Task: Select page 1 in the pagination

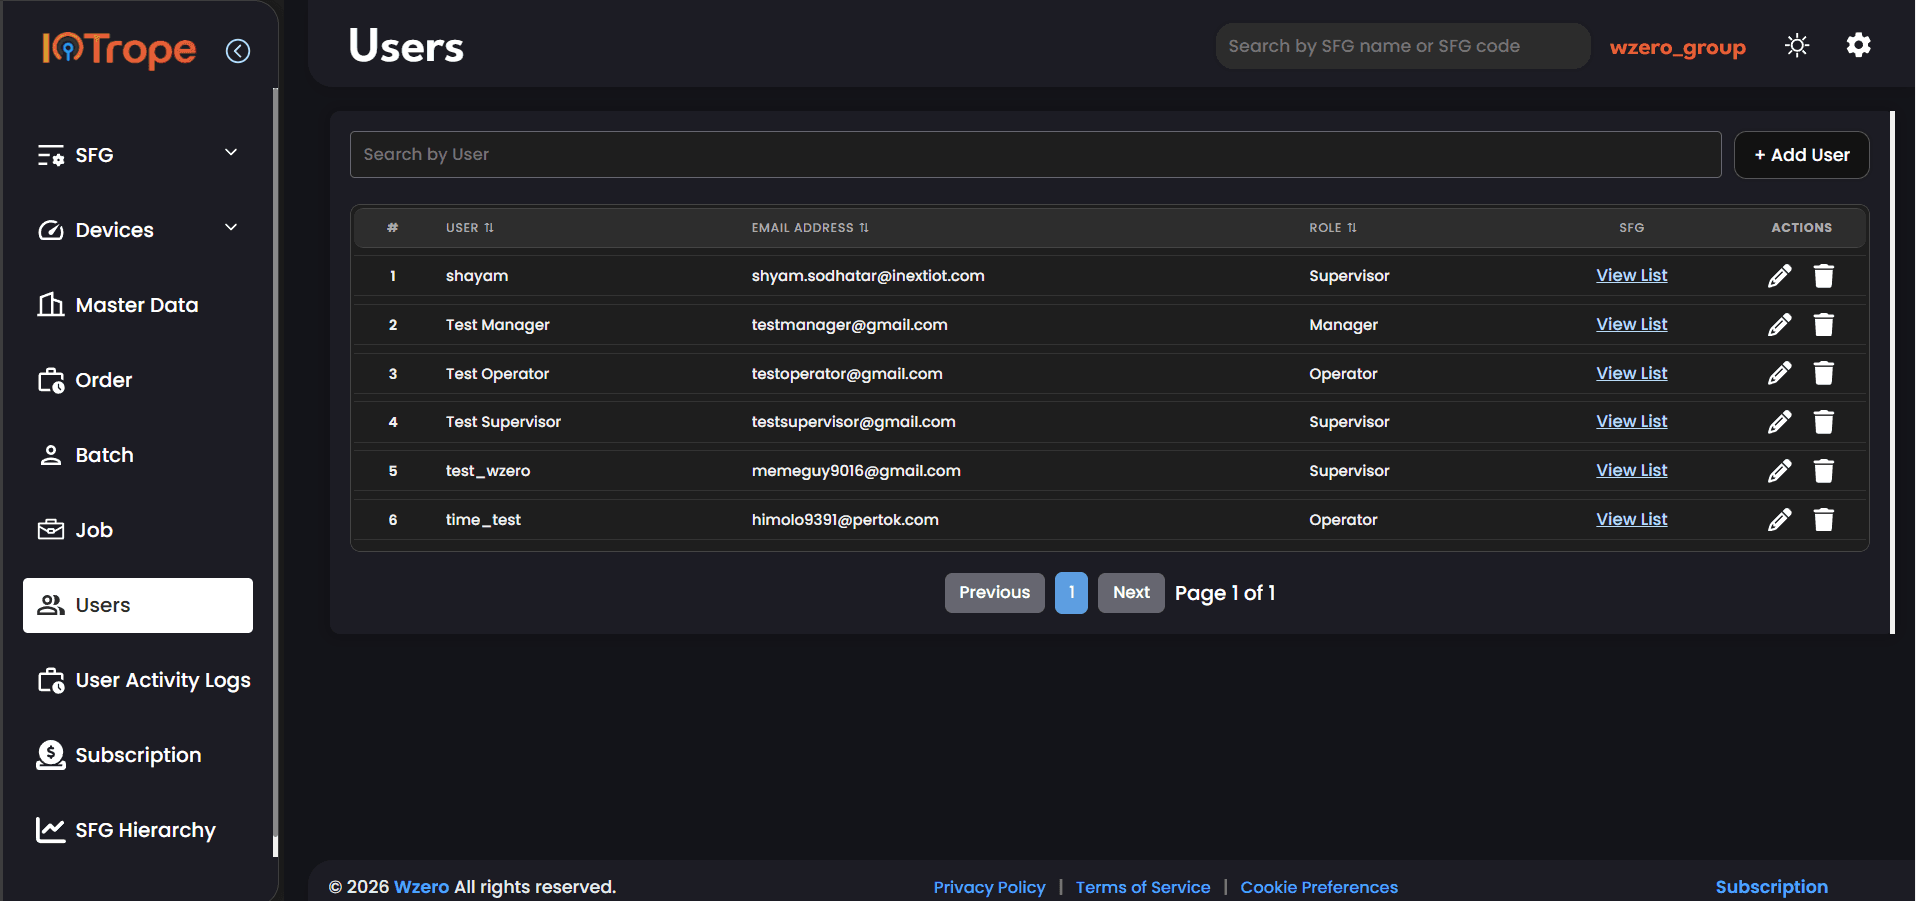Action: click(x=1071, y=593)
